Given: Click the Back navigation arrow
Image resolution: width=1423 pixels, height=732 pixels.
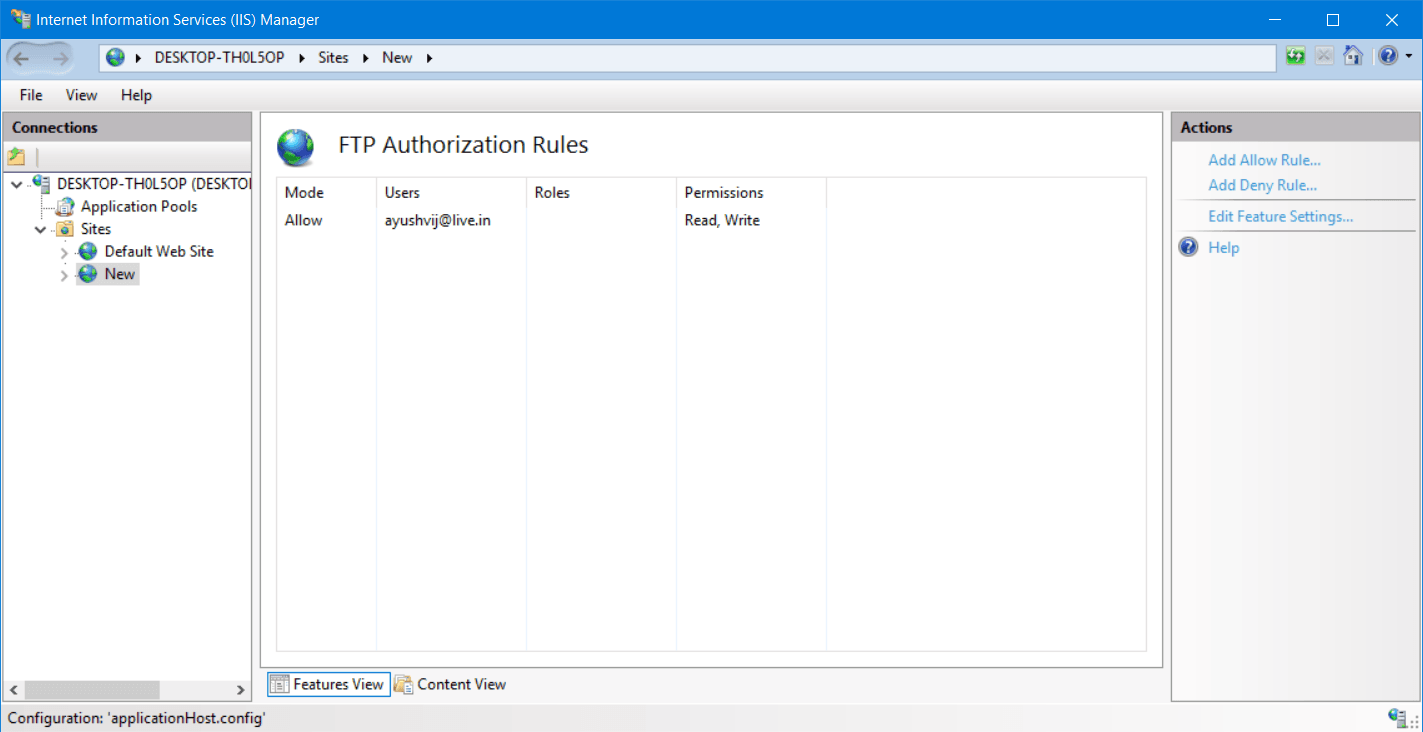Looking at the screenshot, I should 21,58.
